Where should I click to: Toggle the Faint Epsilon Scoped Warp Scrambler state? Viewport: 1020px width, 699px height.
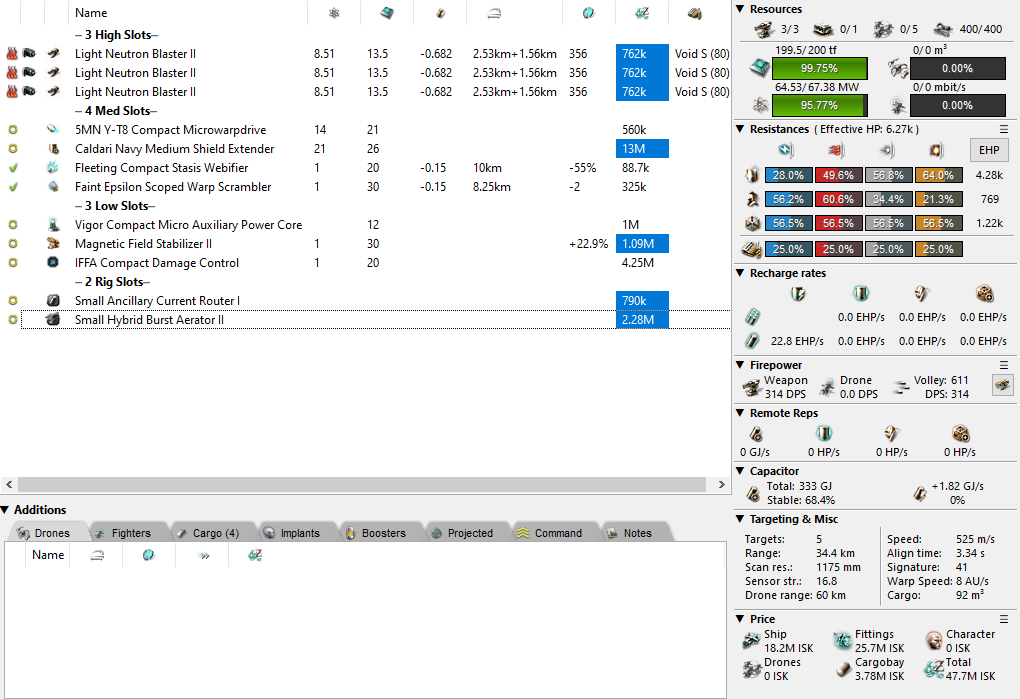[x=13, y=187]
